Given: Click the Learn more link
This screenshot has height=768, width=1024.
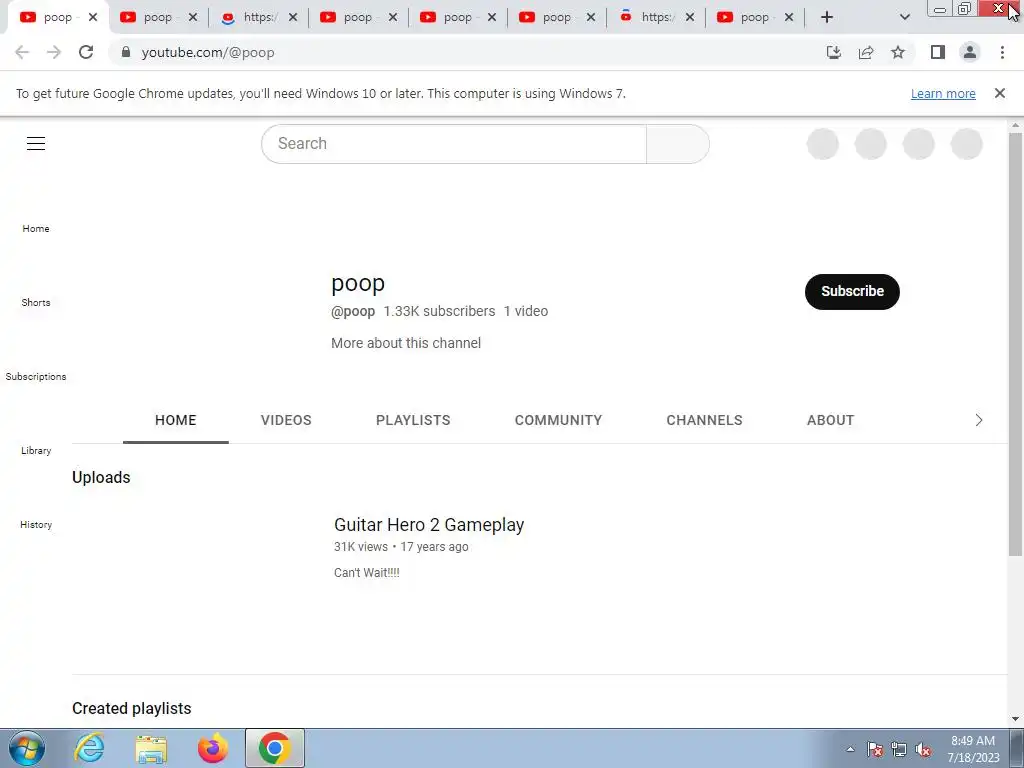Looking at the screenshot, I should pyautogui.click(x=943, y=93).
